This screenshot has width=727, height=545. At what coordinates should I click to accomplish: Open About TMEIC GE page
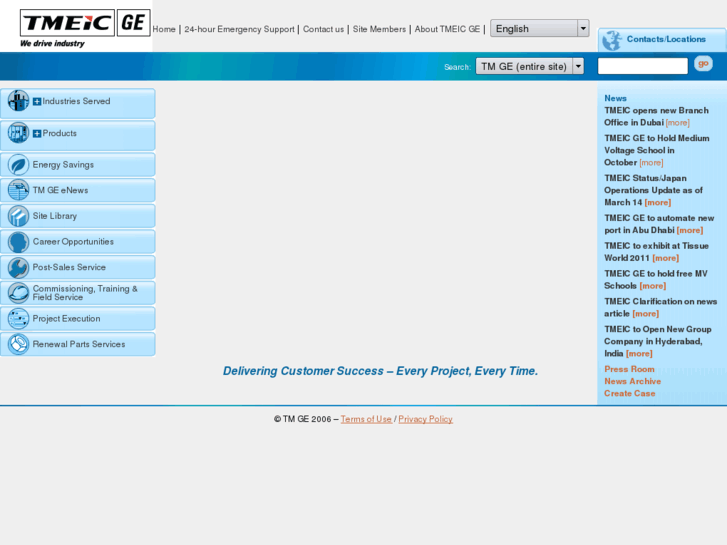447,29
